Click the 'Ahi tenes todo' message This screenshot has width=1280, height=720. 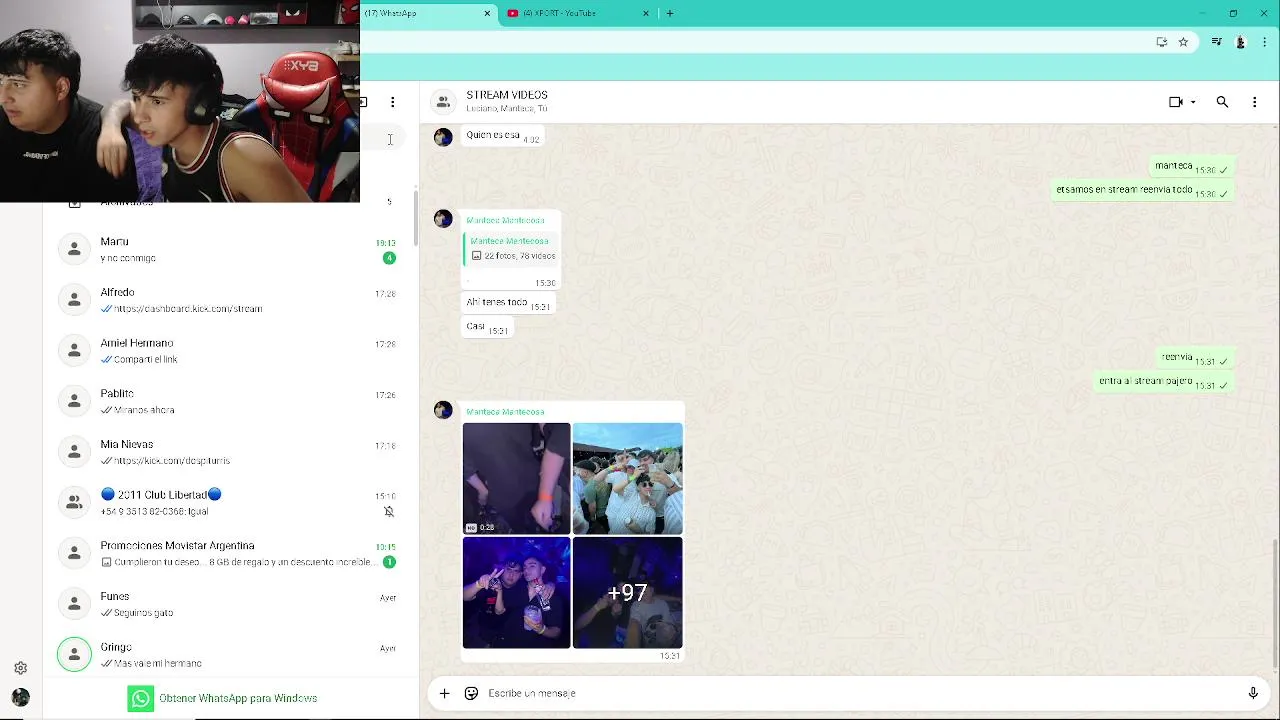(x=508, y=303)
